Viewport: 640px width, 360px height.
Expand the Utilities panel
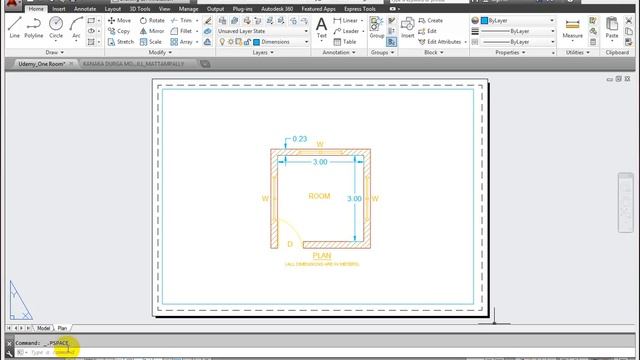(578, 52)
